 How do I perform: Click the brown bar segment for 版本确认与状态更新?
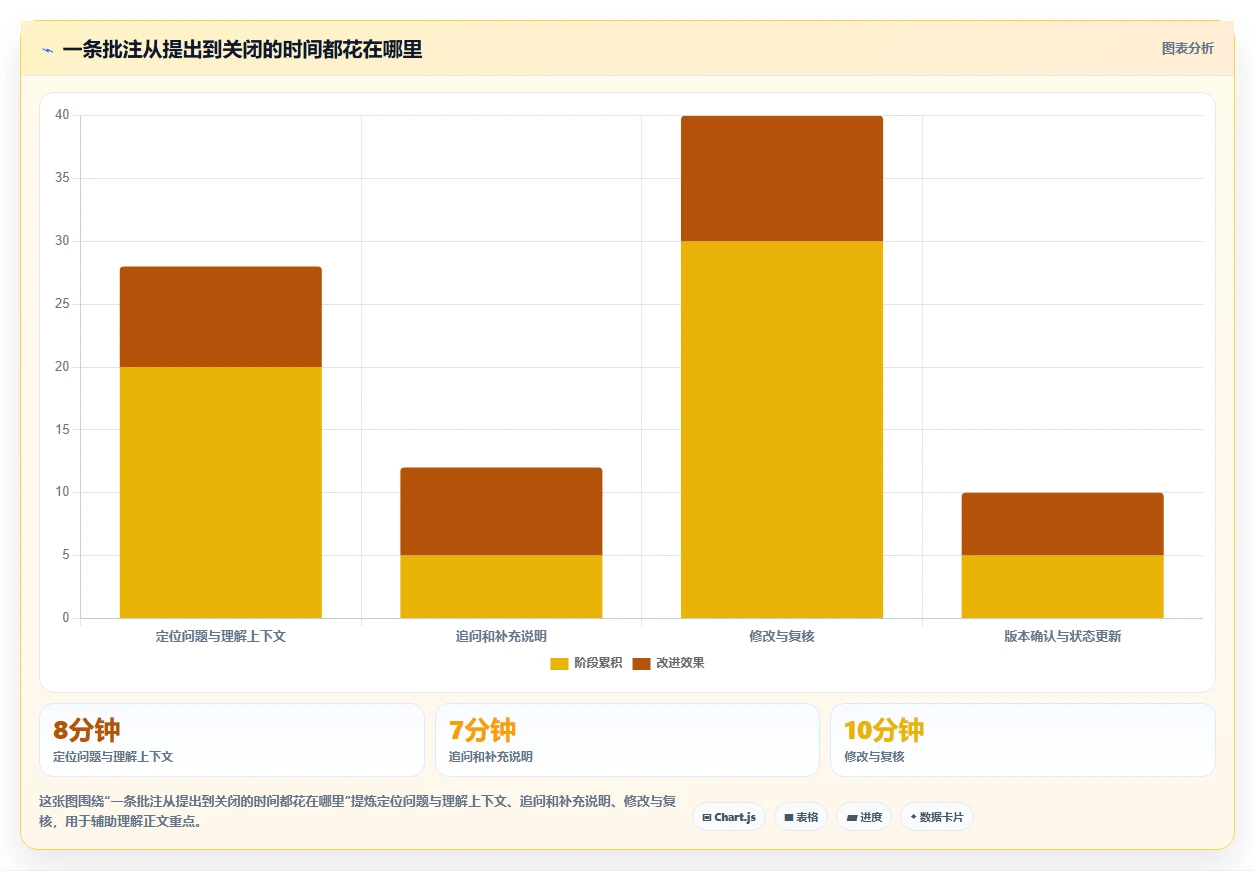coord(1063,524)
